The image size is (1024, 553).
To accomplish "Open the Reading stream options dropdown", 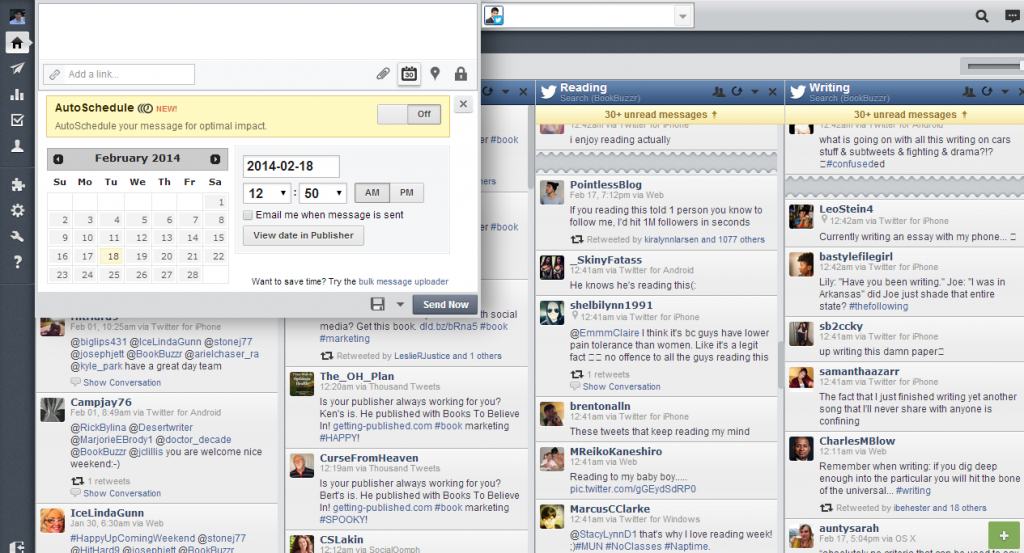I will point(755,92).
